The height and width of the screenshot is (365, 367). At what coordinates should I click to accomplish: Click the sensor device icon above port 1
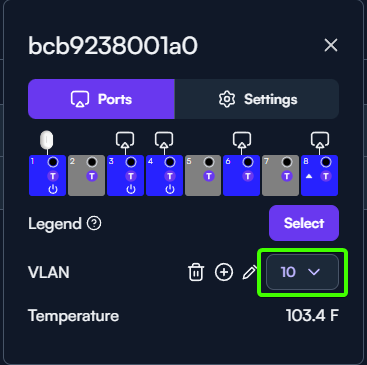coord(47,139)
